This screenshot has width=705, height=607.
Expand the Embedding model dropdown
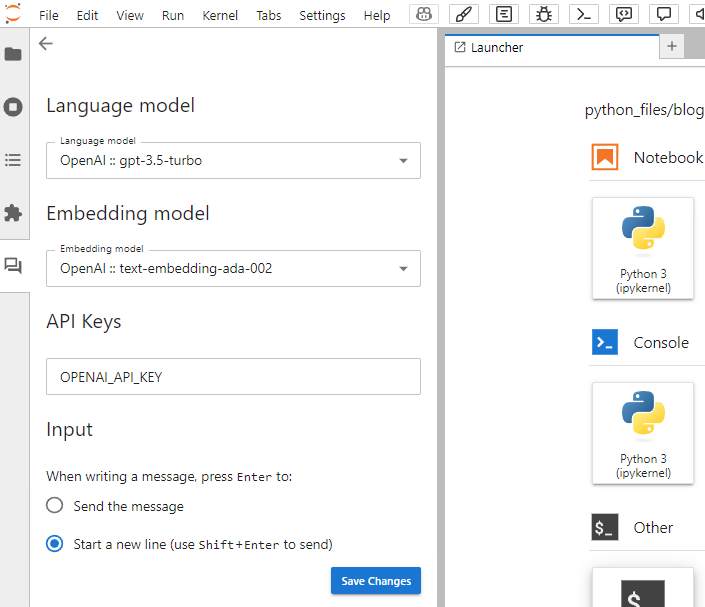(233, 268)
